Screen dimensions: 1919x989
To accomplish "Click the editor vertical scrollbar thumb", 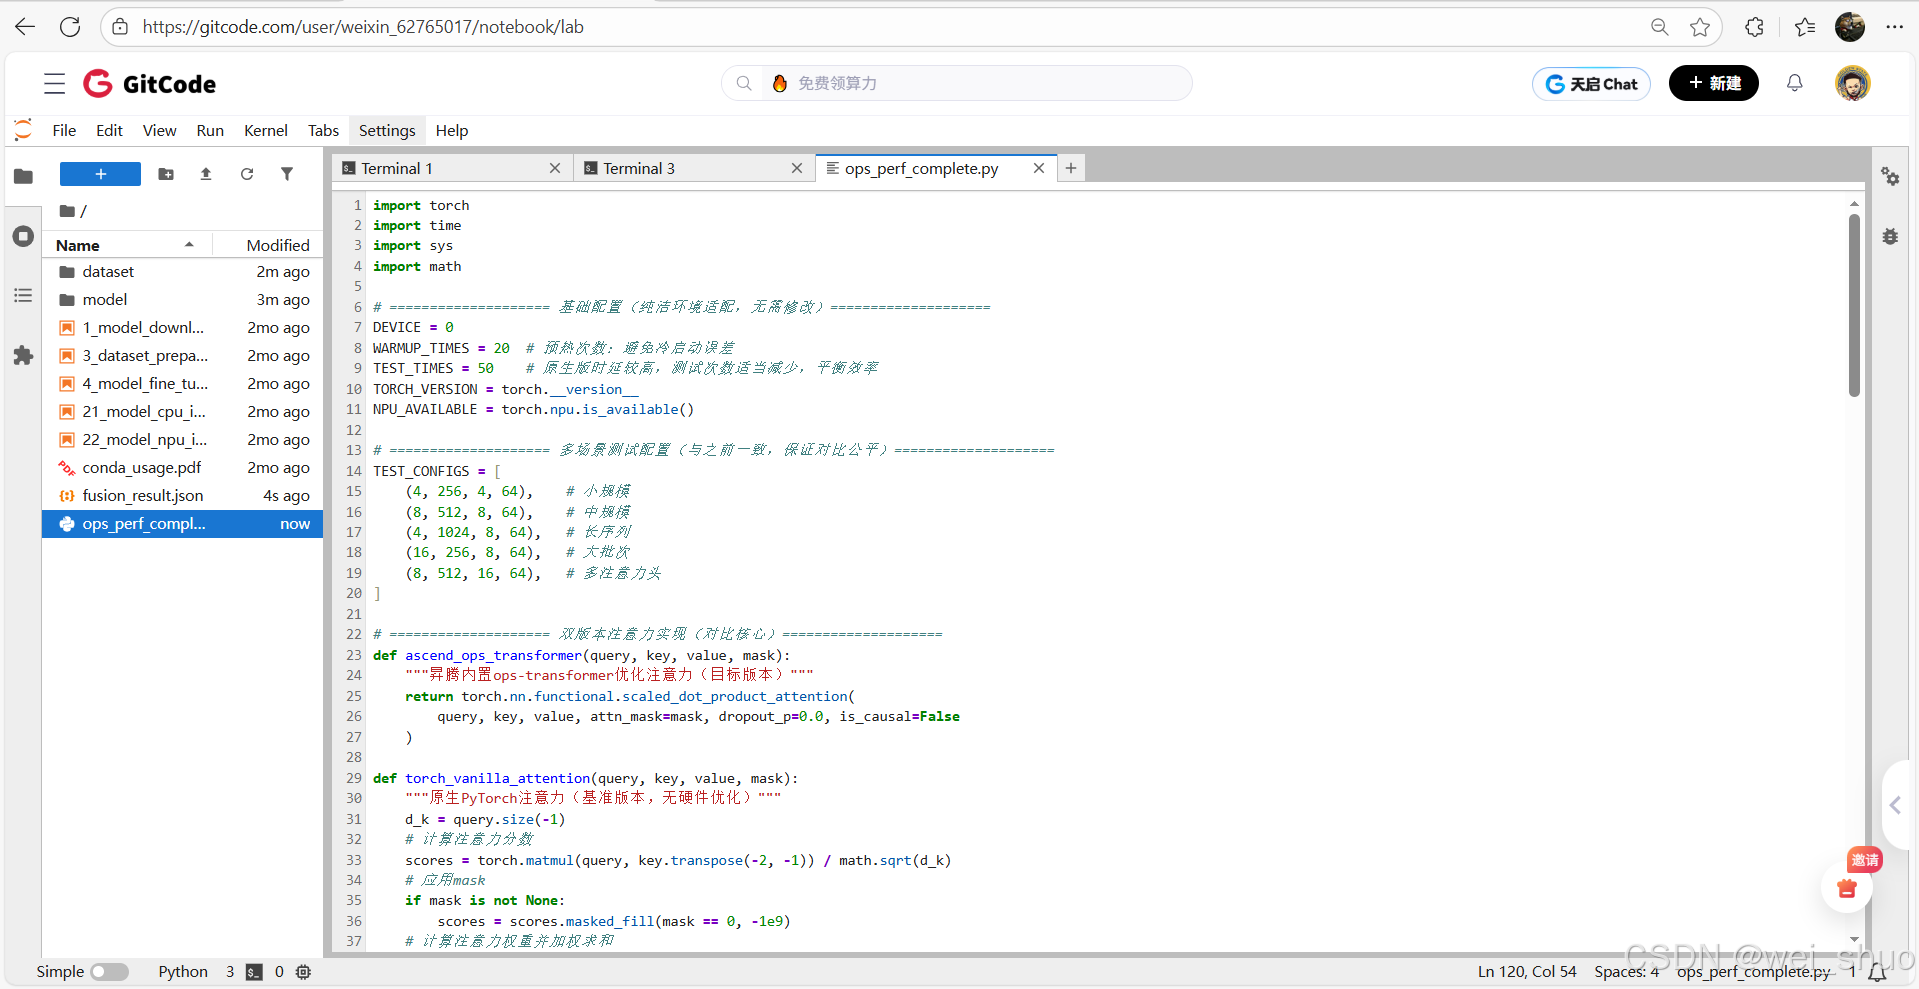I will (1854, 305).
